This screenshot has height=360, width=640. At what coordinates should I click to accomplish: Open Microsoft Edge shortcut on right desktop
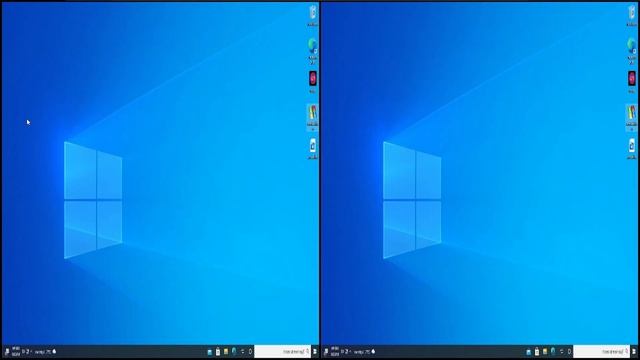(x=632, y=51)
